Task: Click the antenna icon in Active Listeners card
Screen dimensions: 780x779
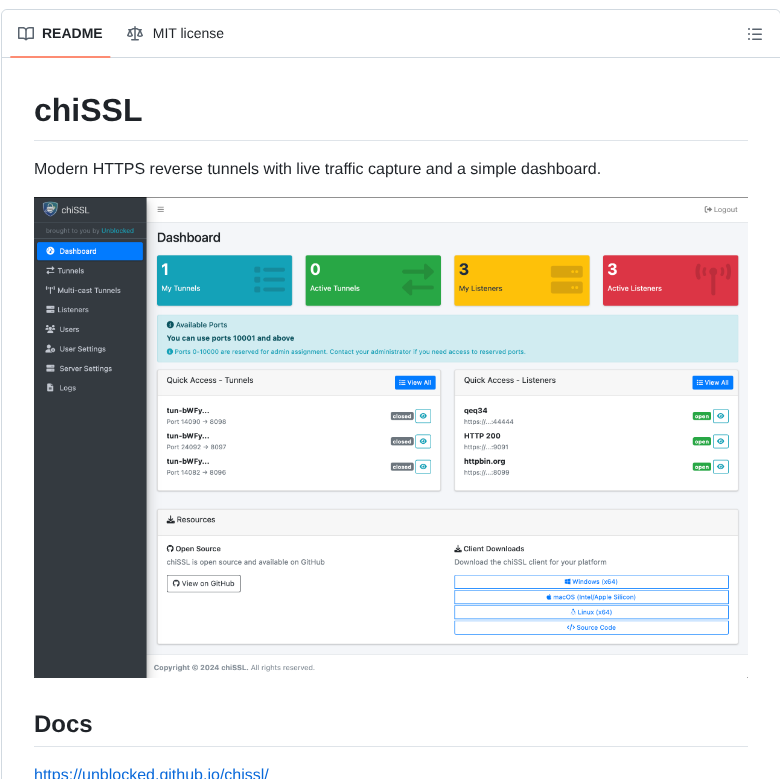Action: pyautogui.click(x=713, y=280)
